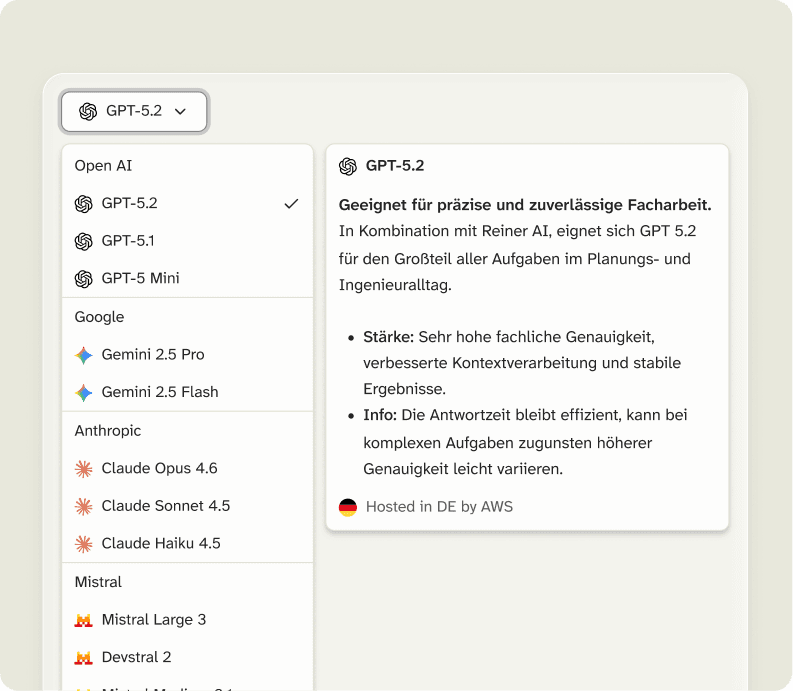Click the 'Hosted in DE by AWS' text

(439, 507)
